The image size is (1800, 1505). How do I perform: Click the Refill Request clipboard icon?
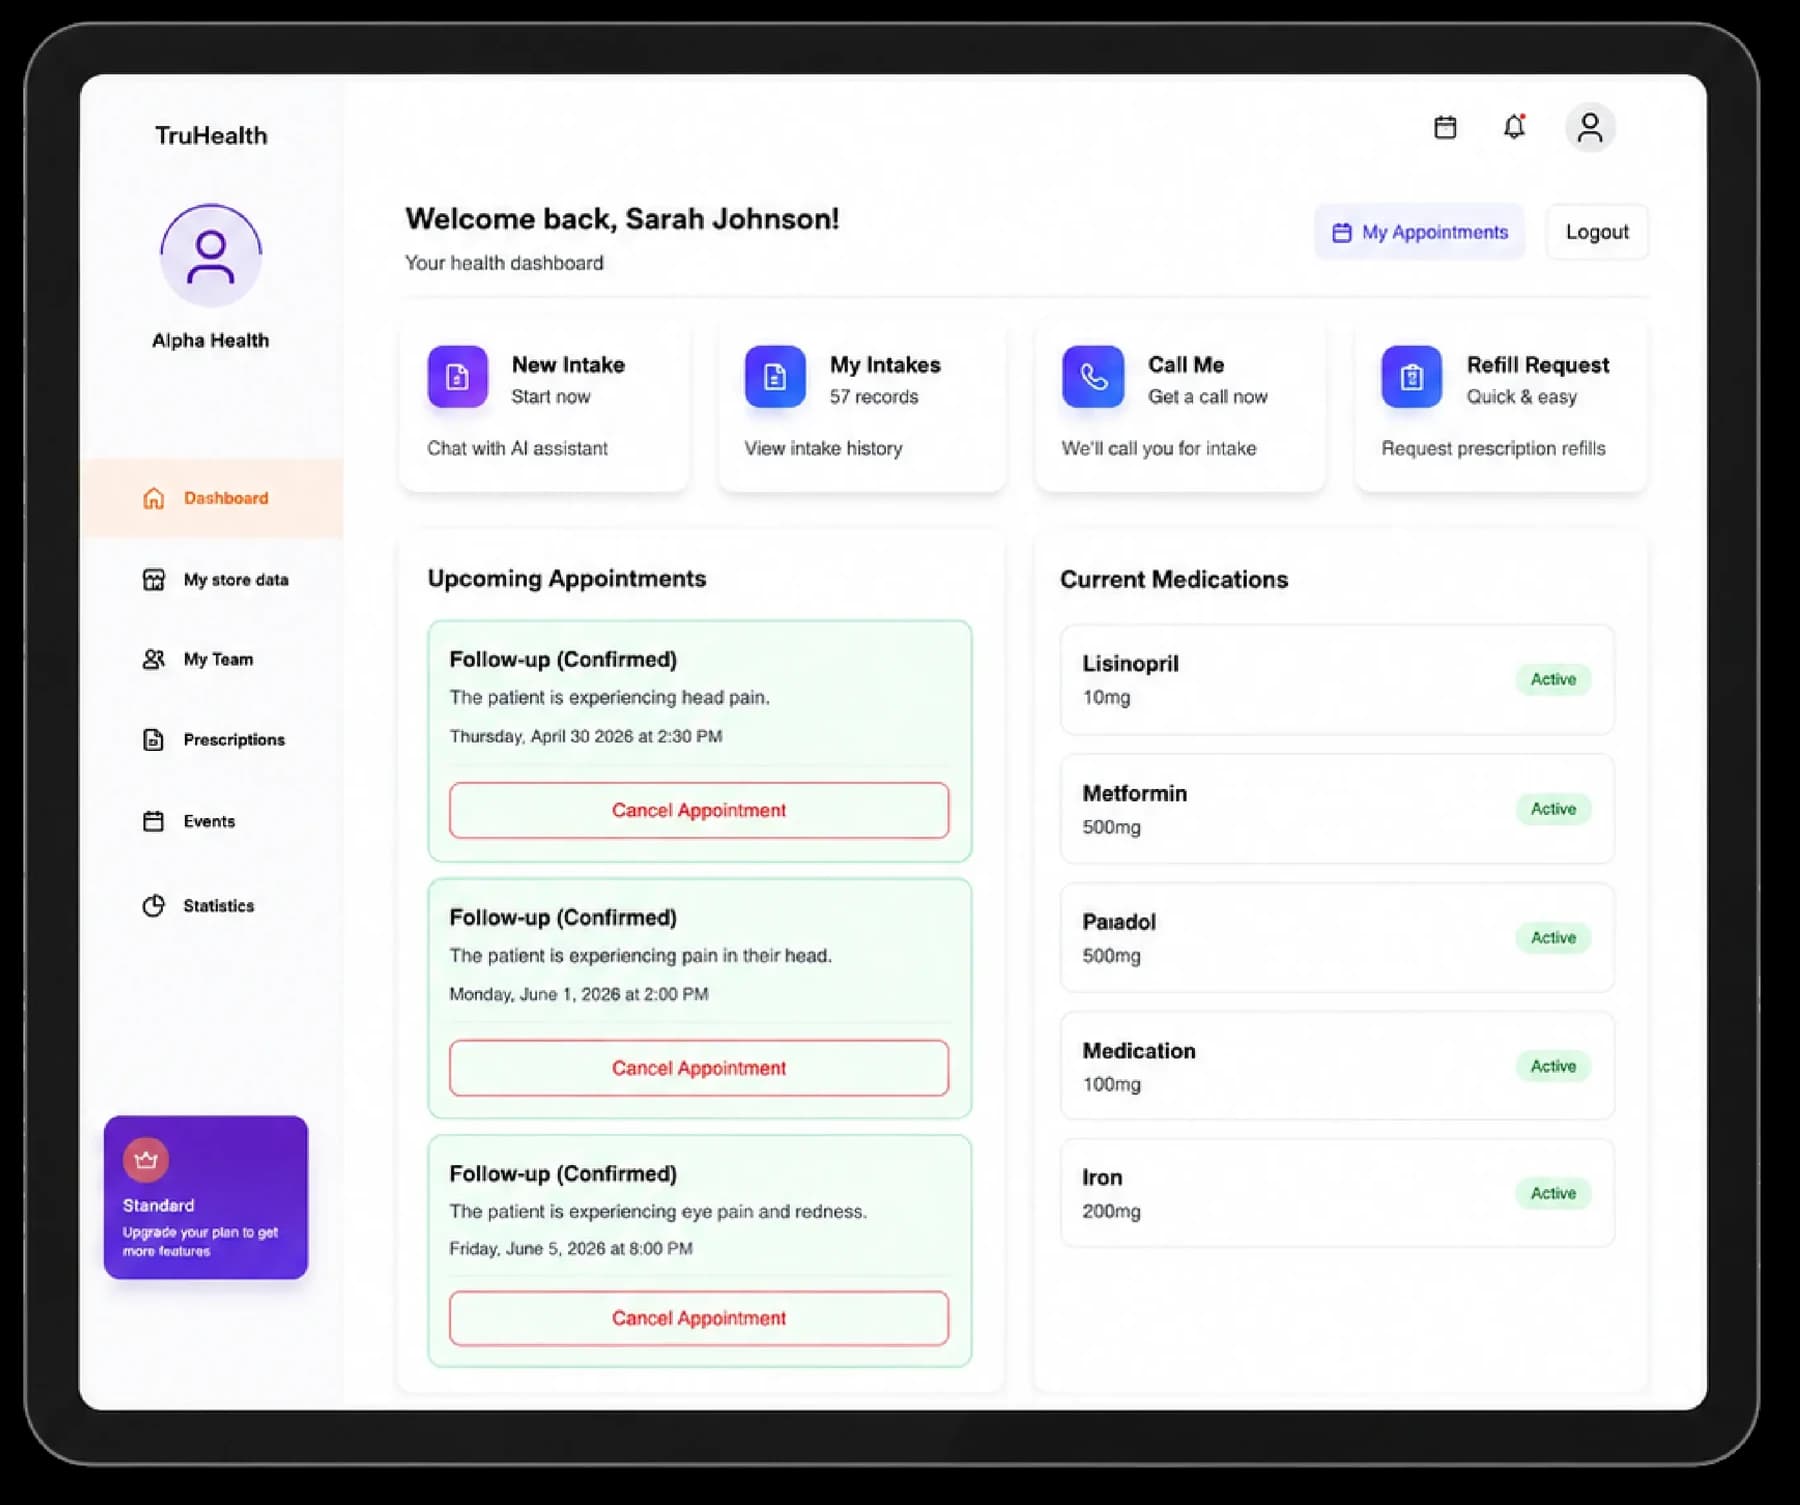pyautogui.click(x=1412, y=377)
